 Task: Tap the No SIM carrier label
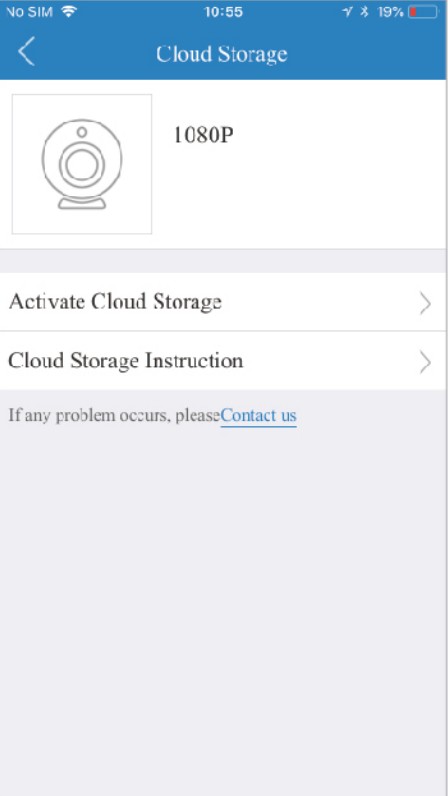[x=29, y=12]
